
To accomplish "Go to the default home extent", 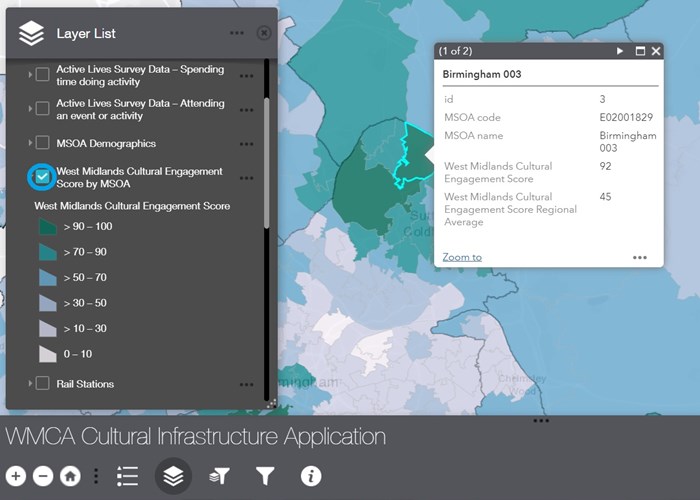I will coord(70,477).
